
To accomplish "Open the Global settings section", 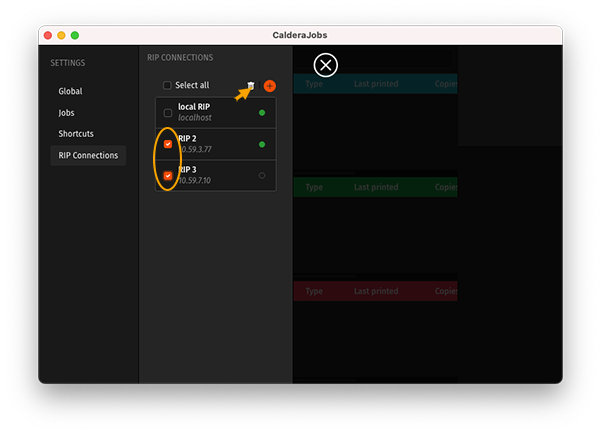I will (70, 91).
